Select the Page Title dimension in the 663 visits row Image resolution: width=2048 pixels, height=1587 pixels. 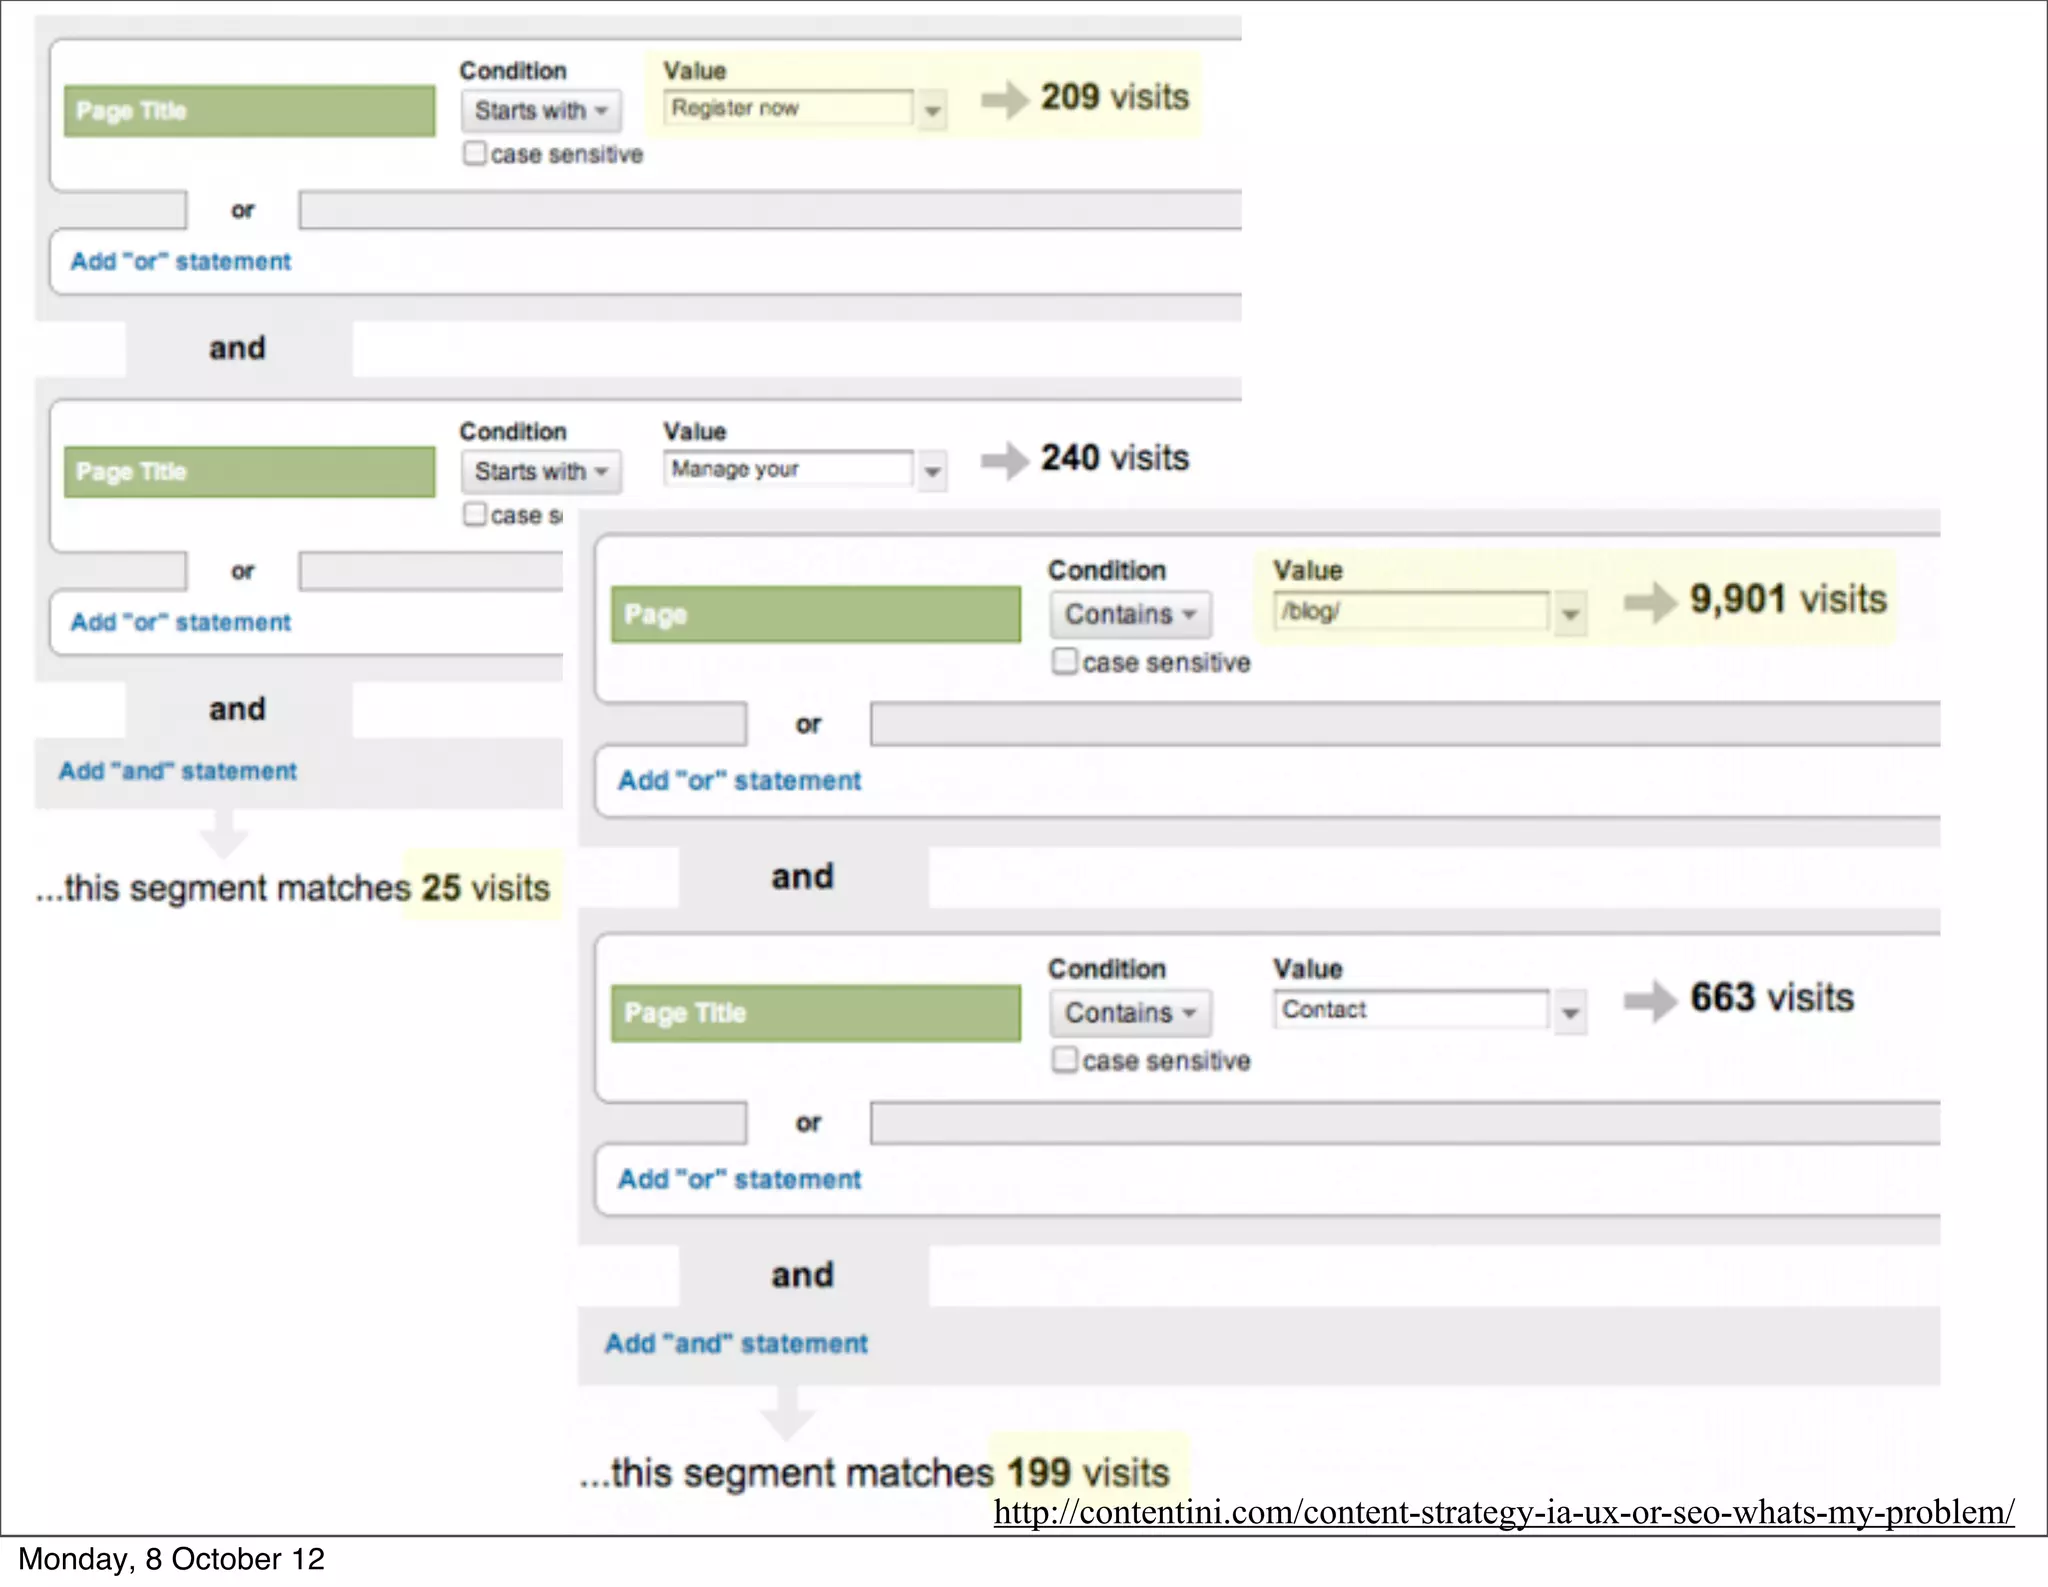[816, 1013]
